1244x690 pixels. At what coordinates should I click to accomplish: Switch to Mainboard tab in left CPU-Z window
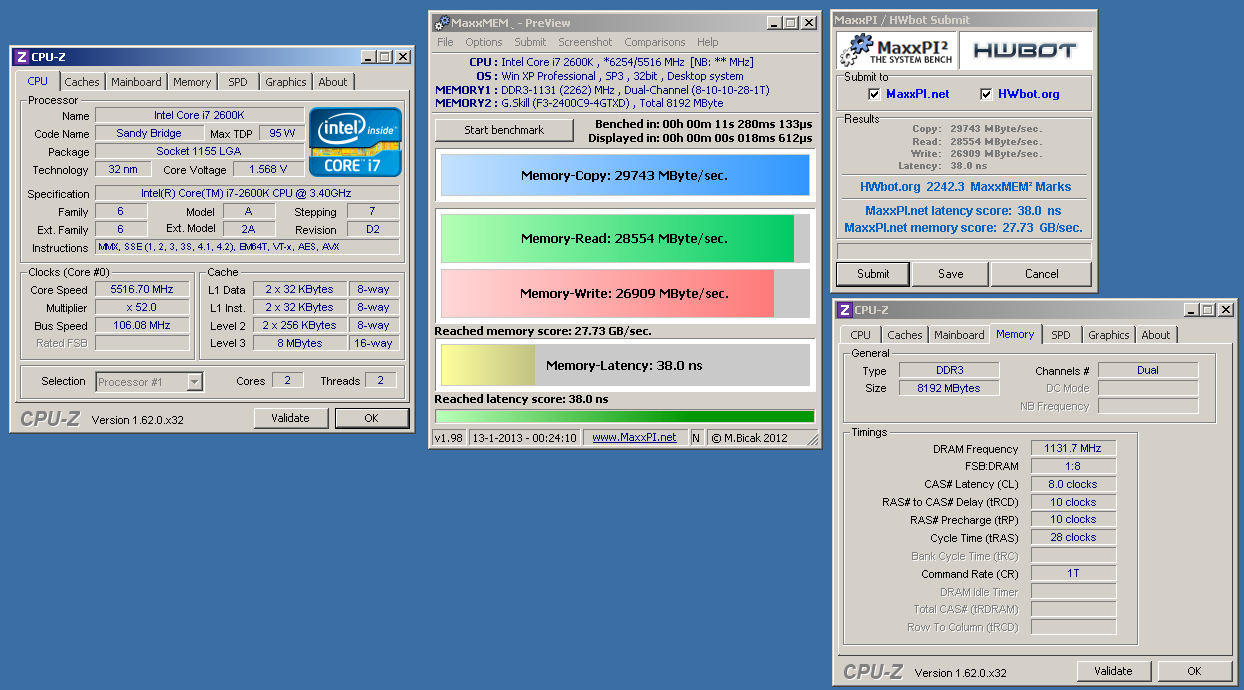pyautogui.click(x=136, y=82)
